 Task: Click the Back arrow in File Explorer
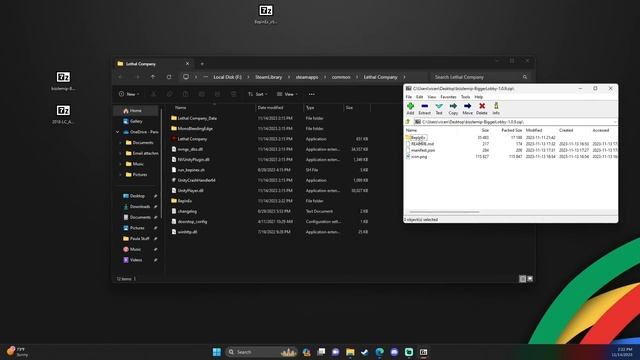pos(120,77)
